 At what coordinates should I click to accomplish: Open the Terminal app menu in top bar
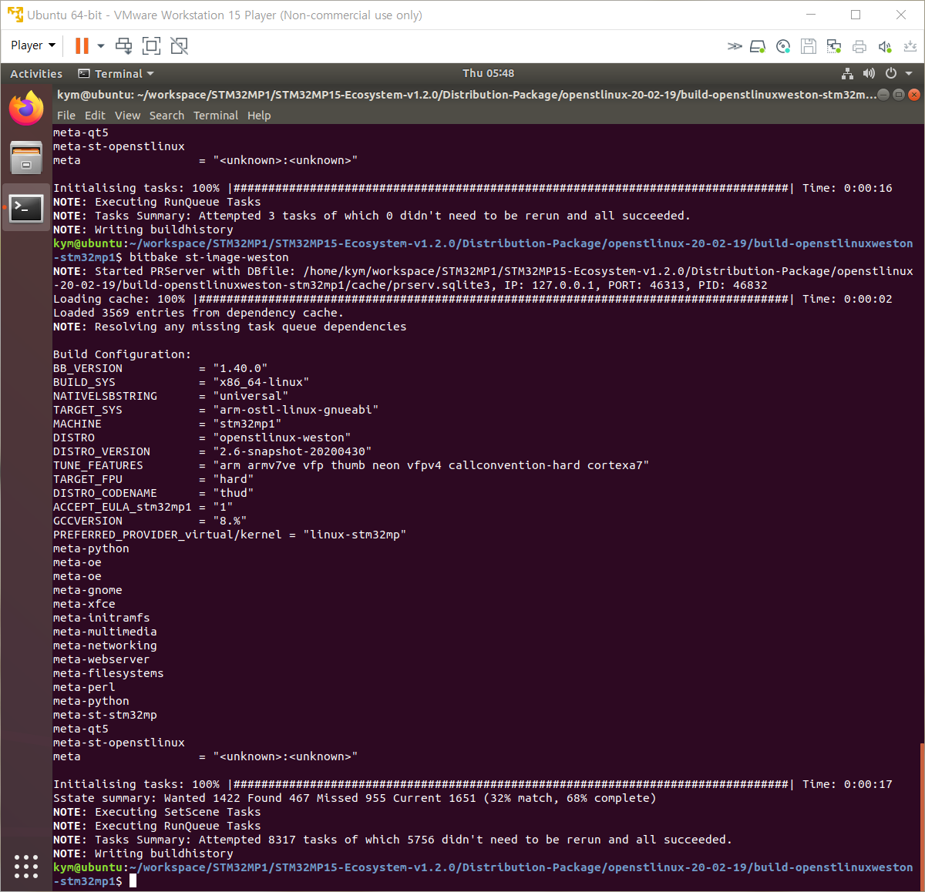116,74
